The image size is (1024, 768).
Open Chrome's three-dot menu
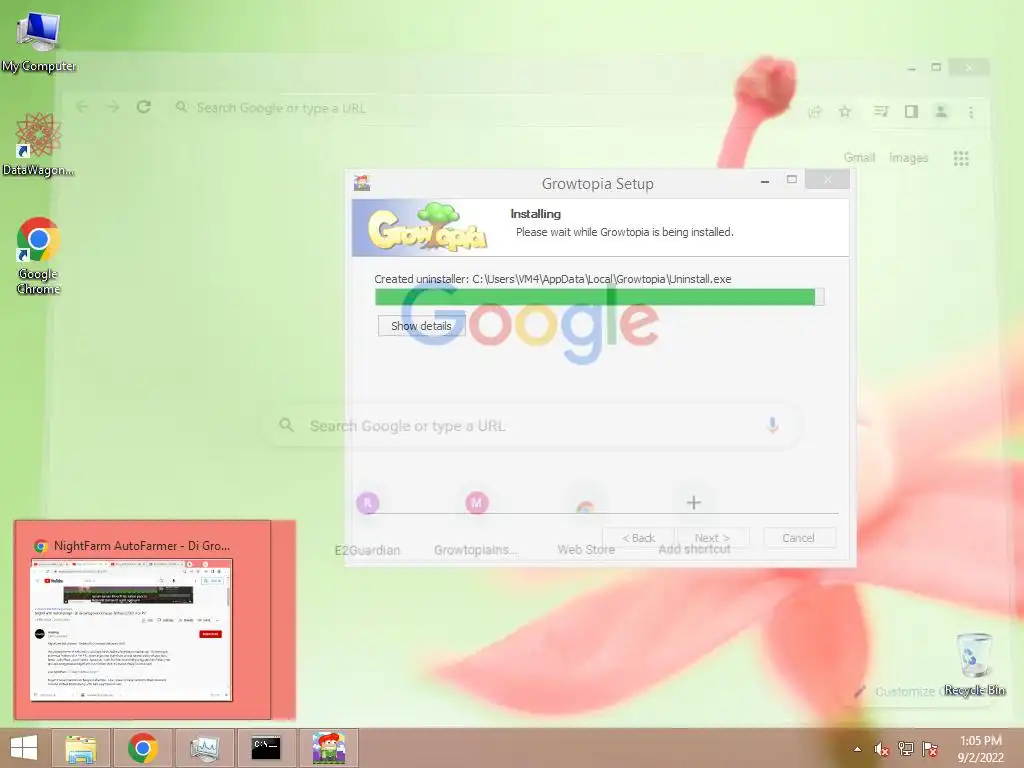tap(971, 112)
